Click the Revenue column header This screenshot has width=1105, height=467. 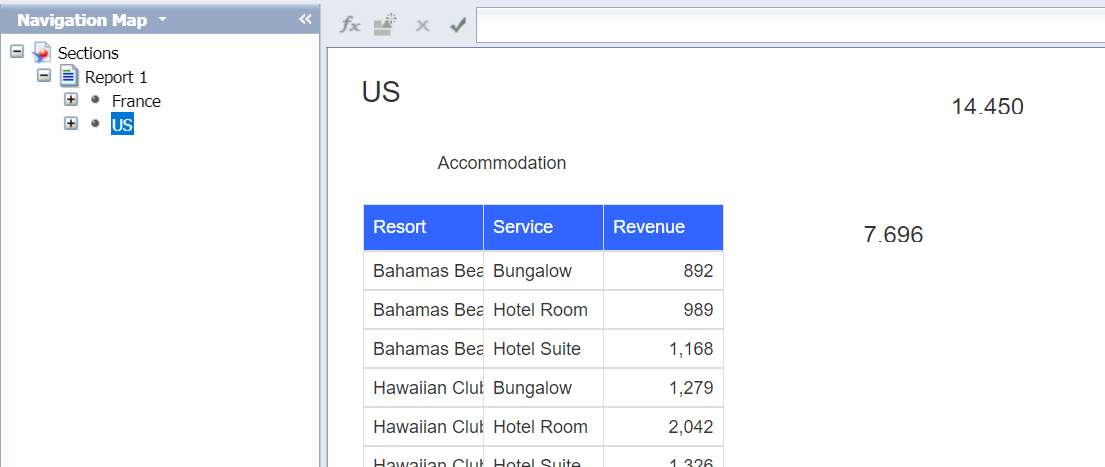point(663,227)
